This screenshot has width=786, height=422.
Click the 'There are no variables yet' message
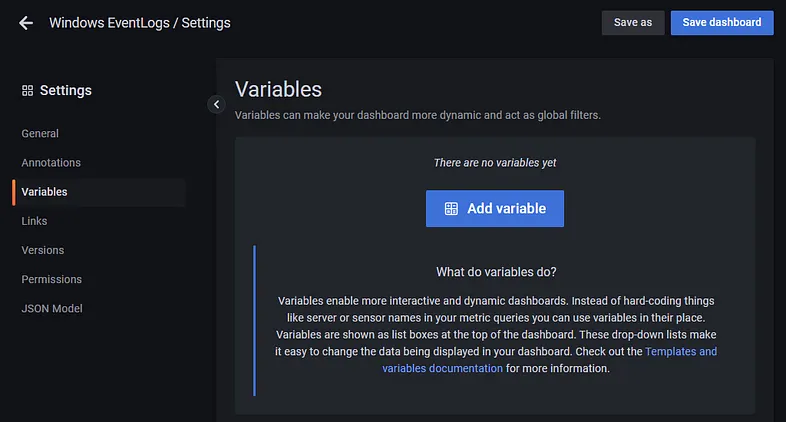pos(495,162)
